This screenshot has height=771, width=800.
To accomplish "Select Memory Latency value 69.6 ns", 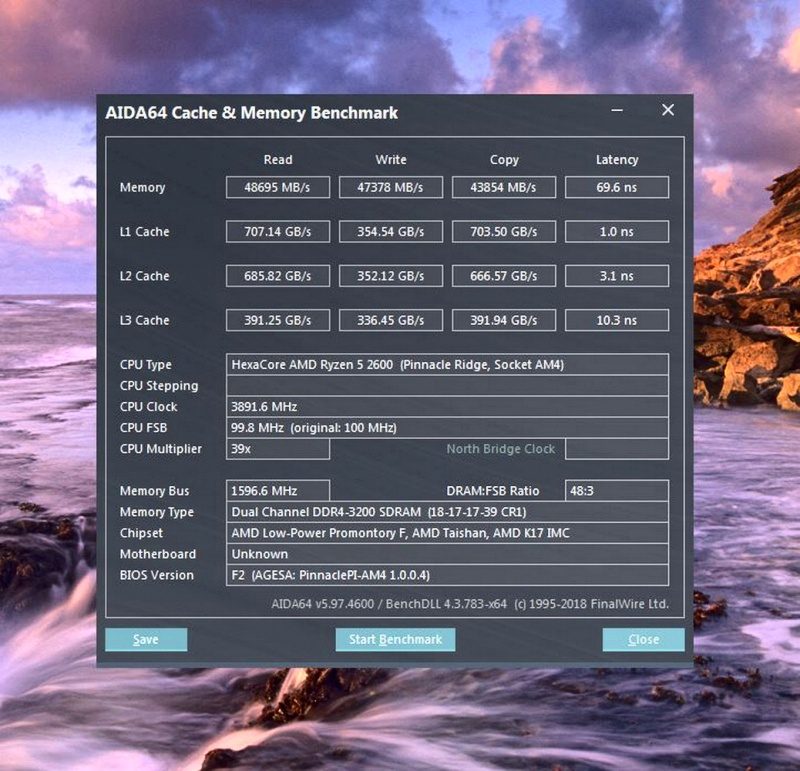I will click(x=617, y=187).
